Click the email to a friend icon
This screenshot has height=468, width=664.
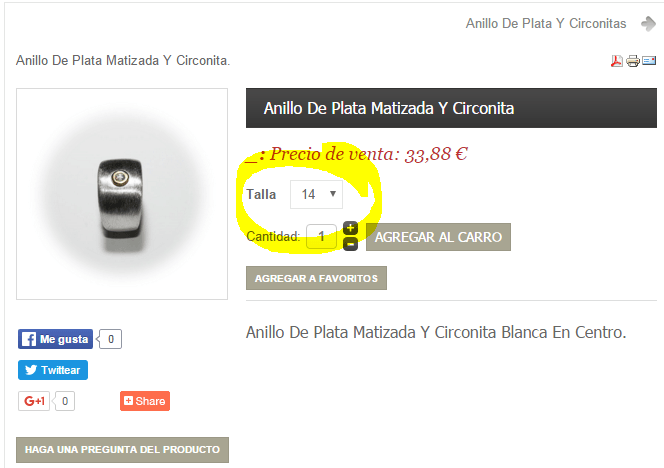point(649,61)
